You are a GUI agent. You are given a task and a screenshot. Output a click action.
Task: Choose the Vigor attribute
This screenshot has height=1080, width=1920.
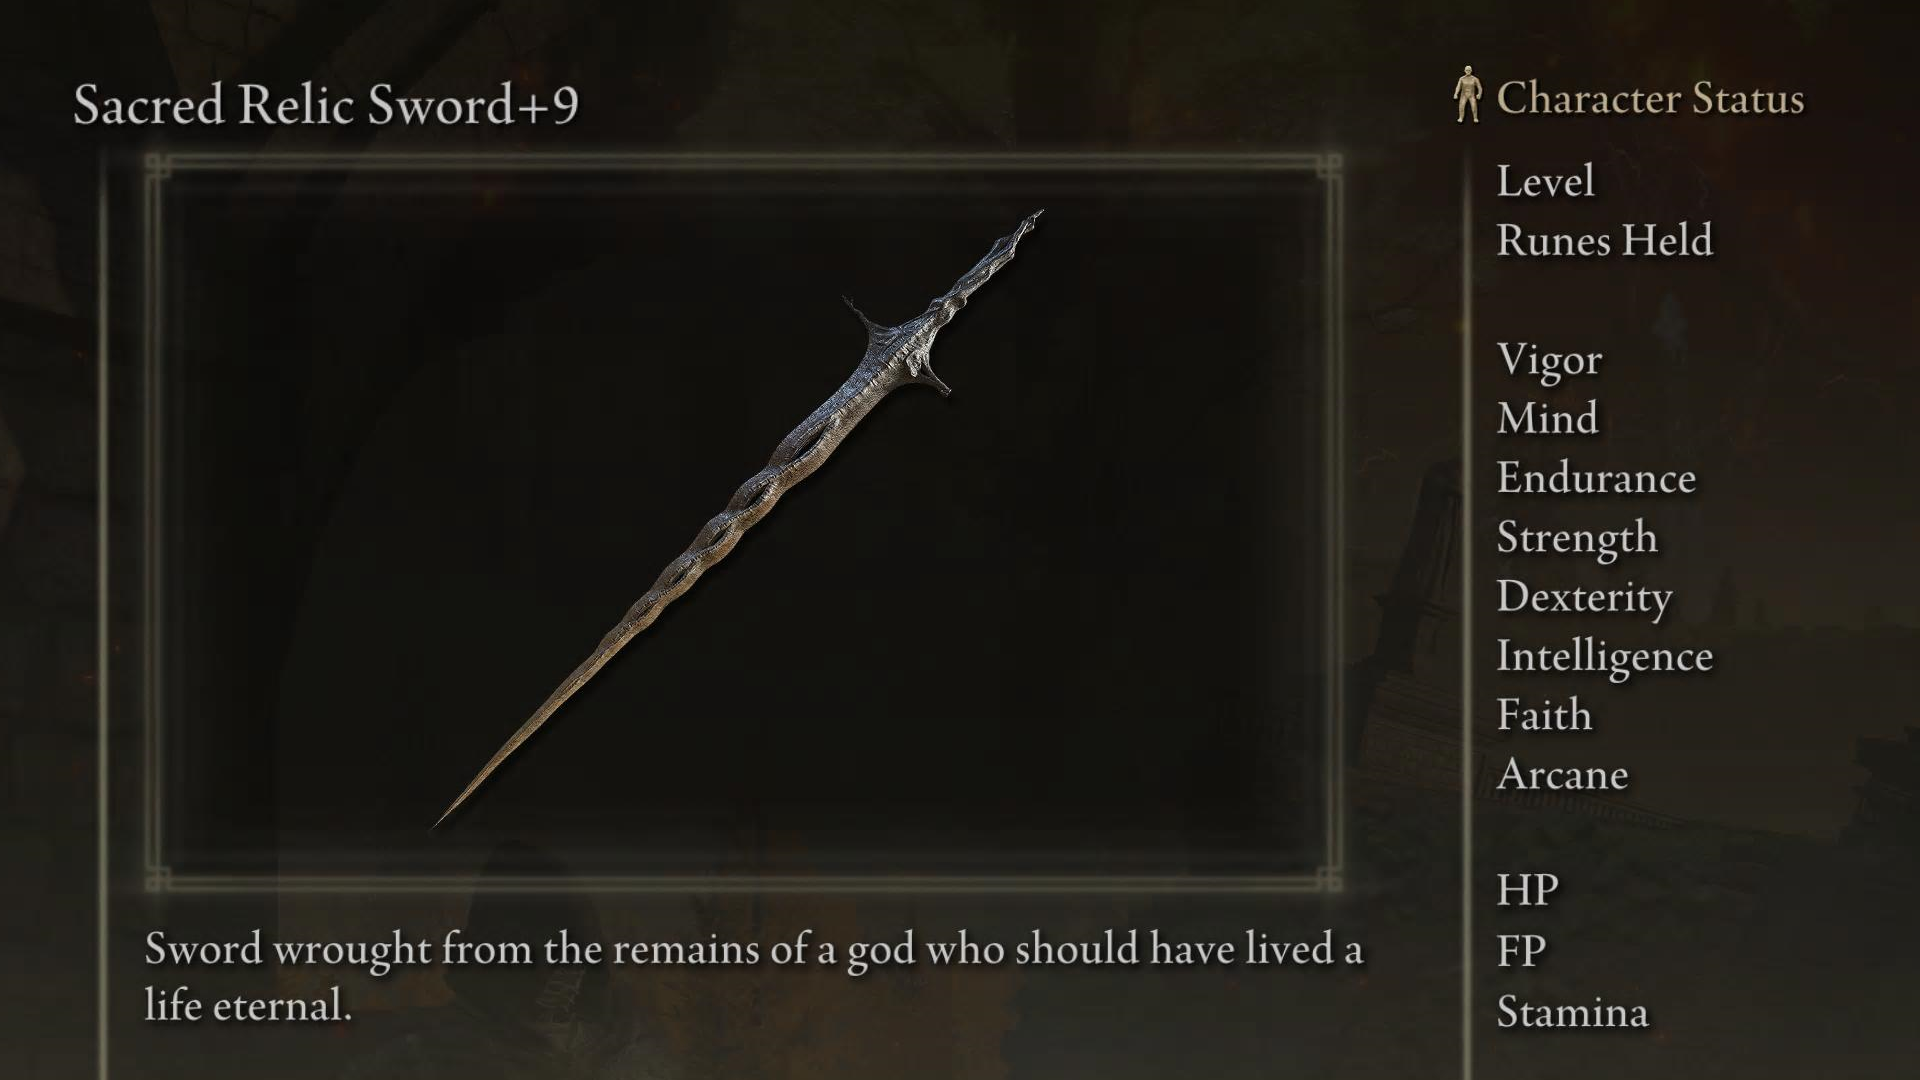point(1549,360)
